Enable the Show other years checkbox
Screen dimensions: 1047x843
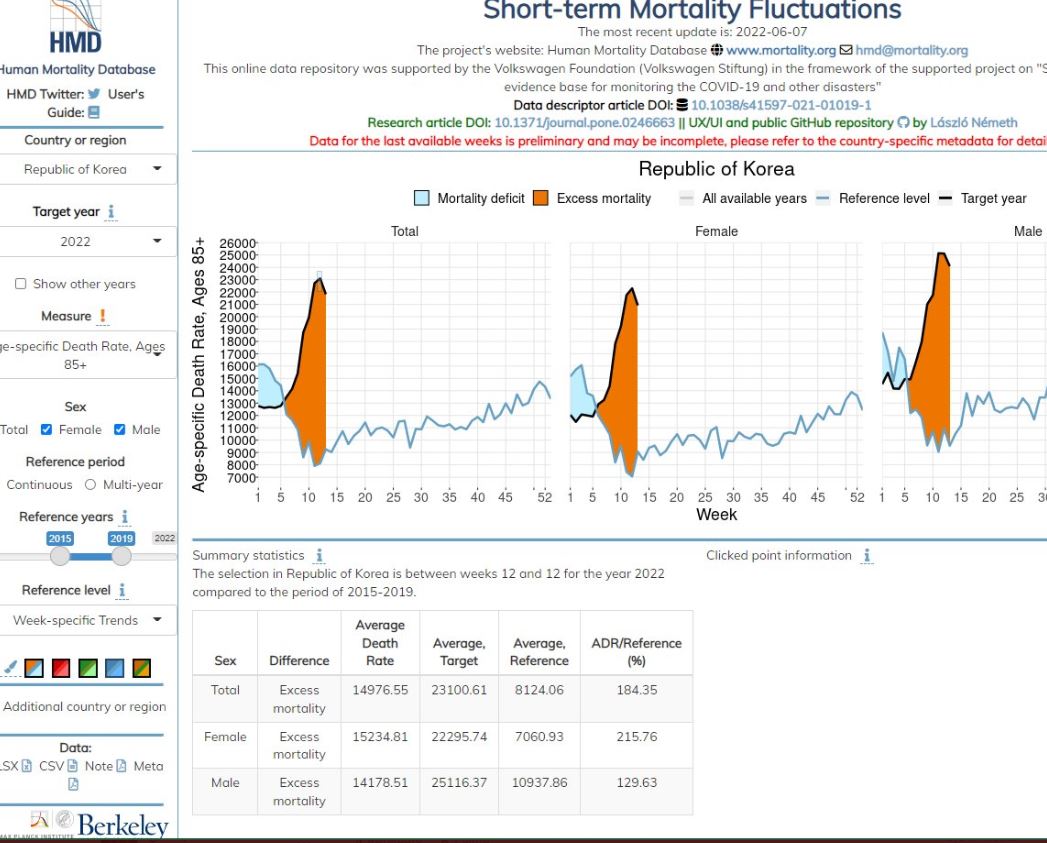pos(21,284)
